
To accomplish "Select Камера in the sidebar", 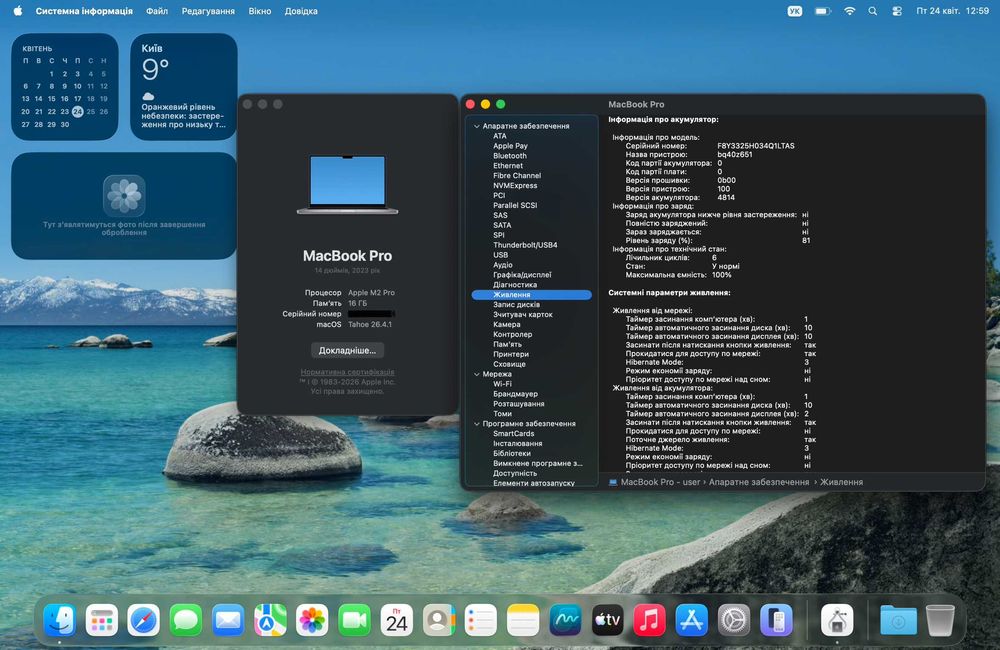I will pyautogui.click(x=506, y=325).
